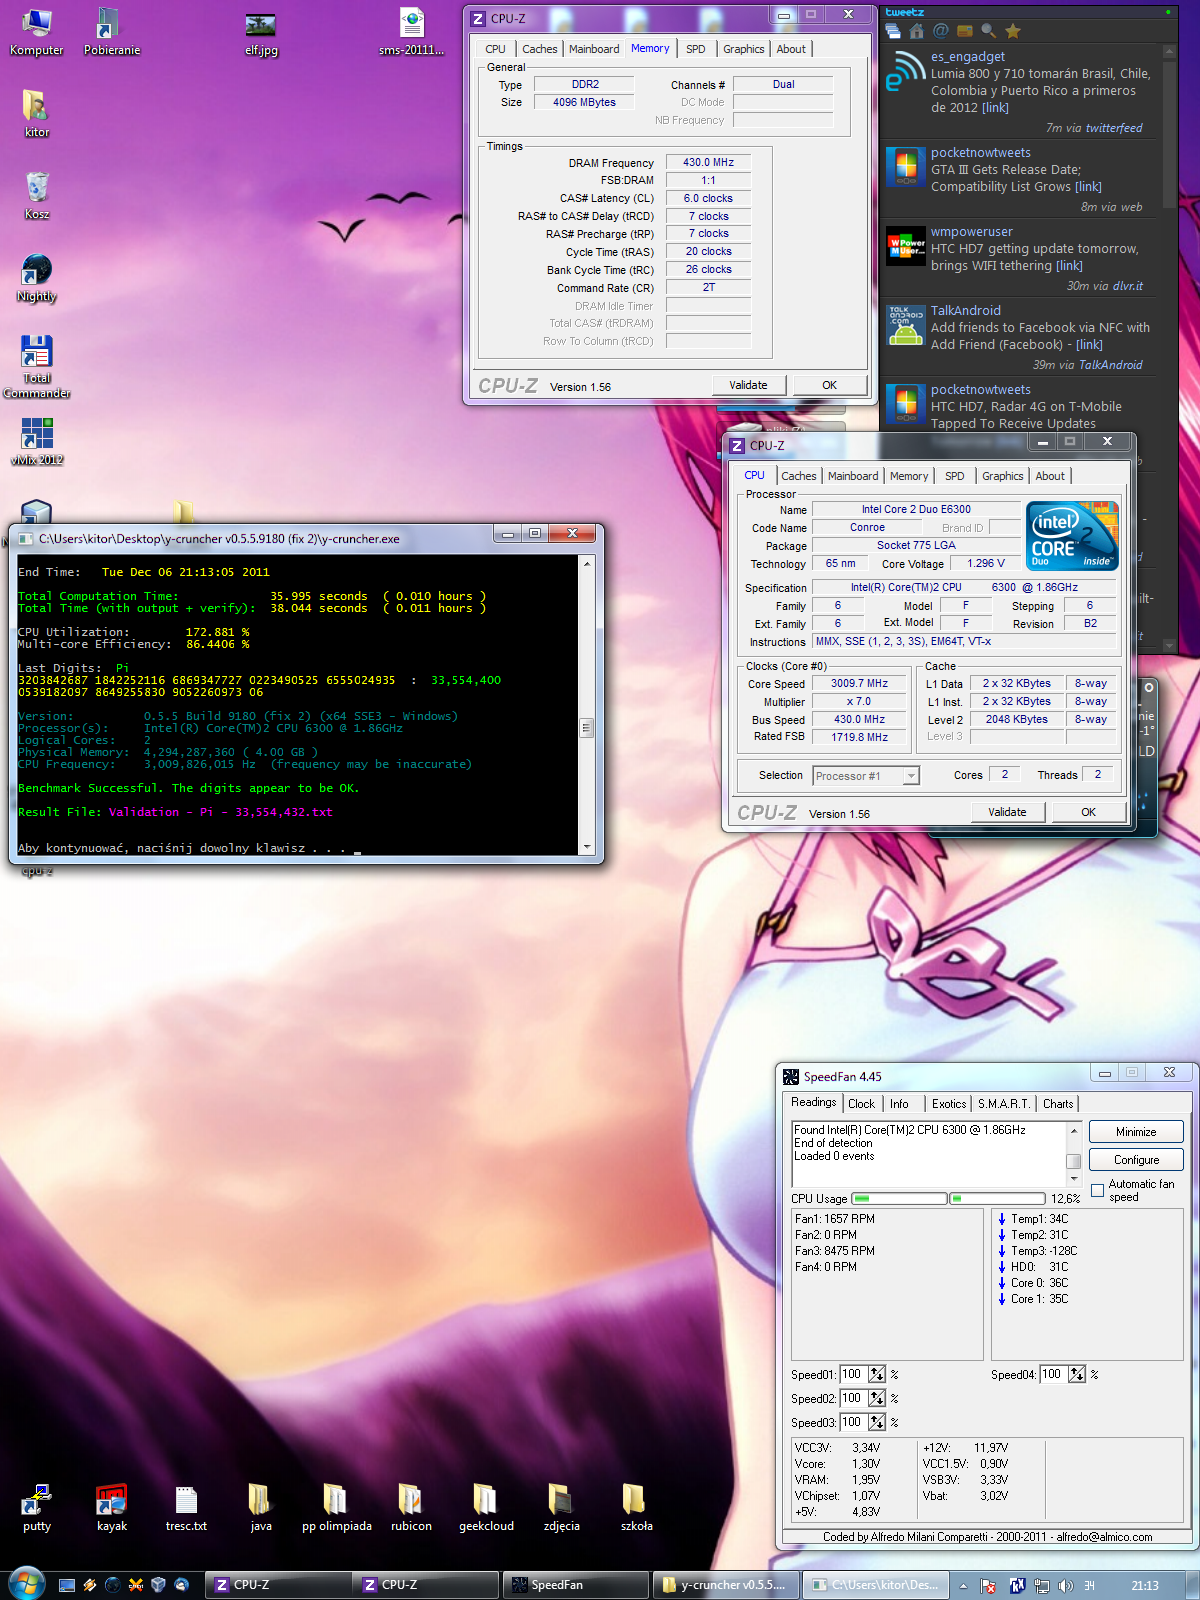Click the SpeedFan Minimize button
The image size is (1200, 1600).
[1136, 1132]
